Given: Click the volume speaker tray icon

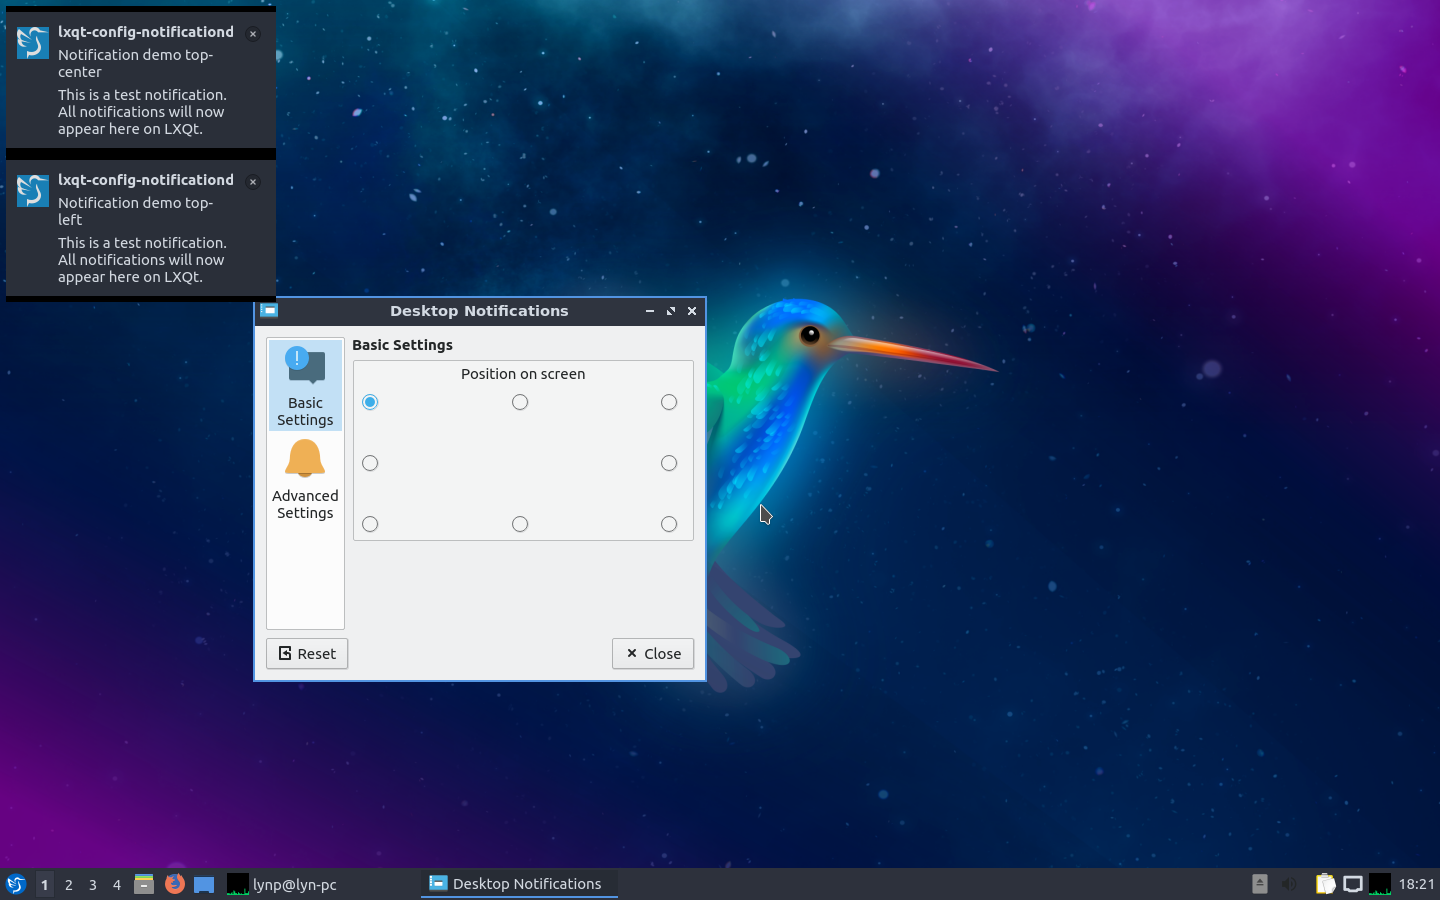Looking at the screenshot, I should pos(1289,884).
